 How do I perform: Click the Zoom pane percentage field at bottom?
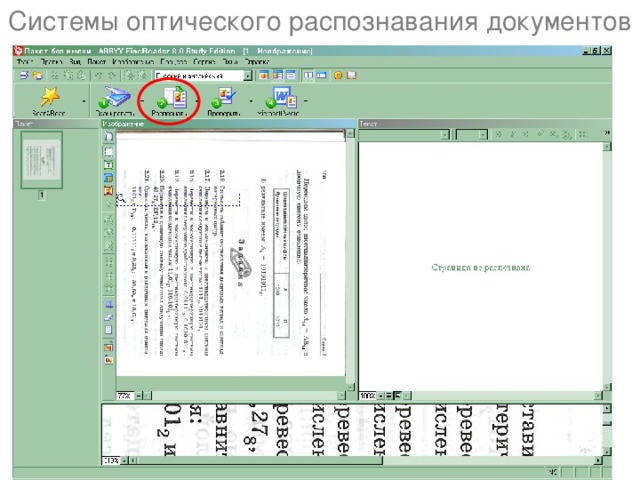click(x=111, y=460)
